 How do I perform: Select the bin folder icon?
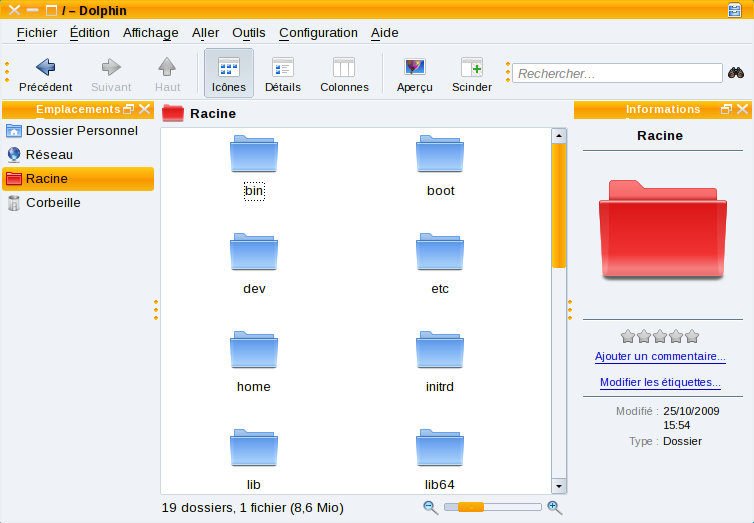pos(254,154)
